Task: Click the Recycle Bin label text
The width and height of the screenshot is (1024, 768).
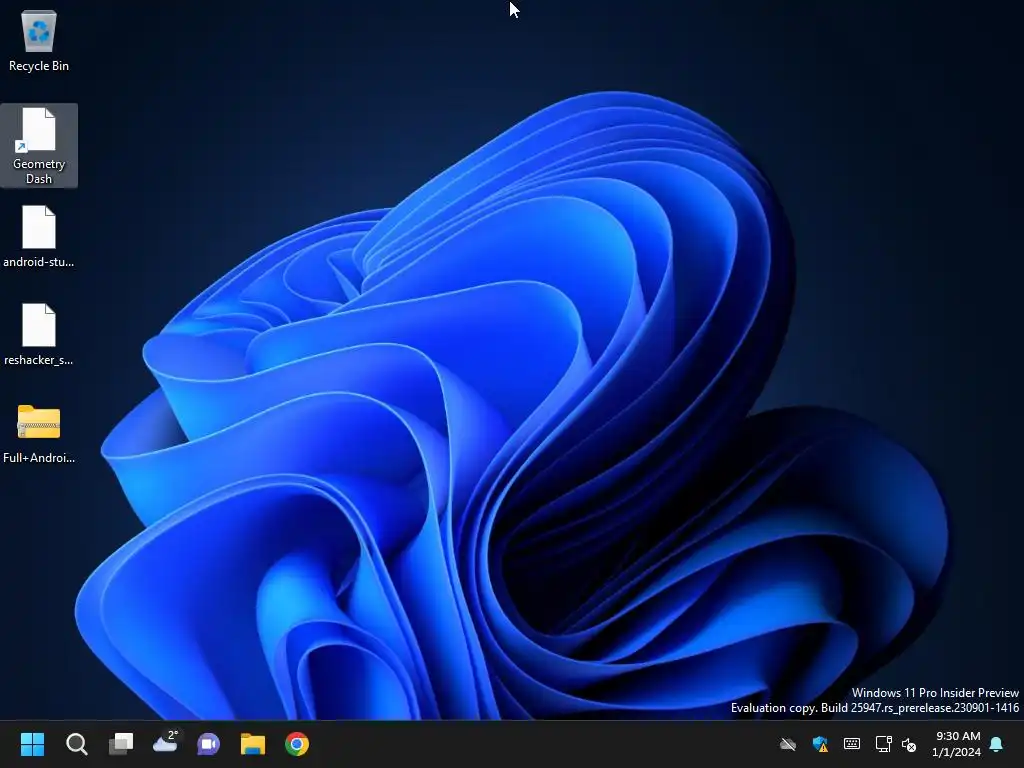Action: [39, 66]
